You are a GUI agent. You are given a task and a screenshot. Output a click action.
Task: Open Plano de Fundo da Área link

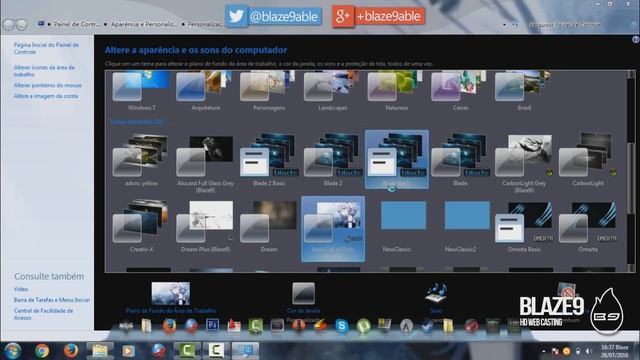tap(171, 311)
